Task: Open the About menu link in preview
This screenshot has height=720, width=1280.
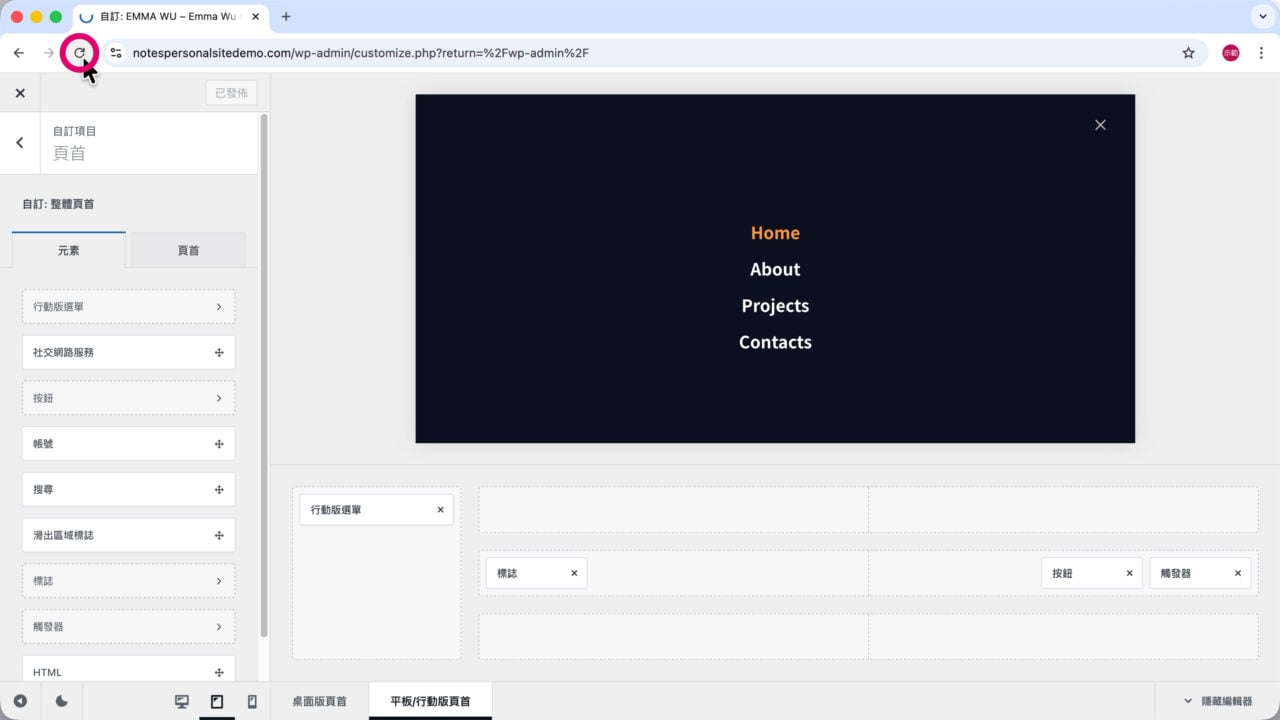Action: [775, 269]
